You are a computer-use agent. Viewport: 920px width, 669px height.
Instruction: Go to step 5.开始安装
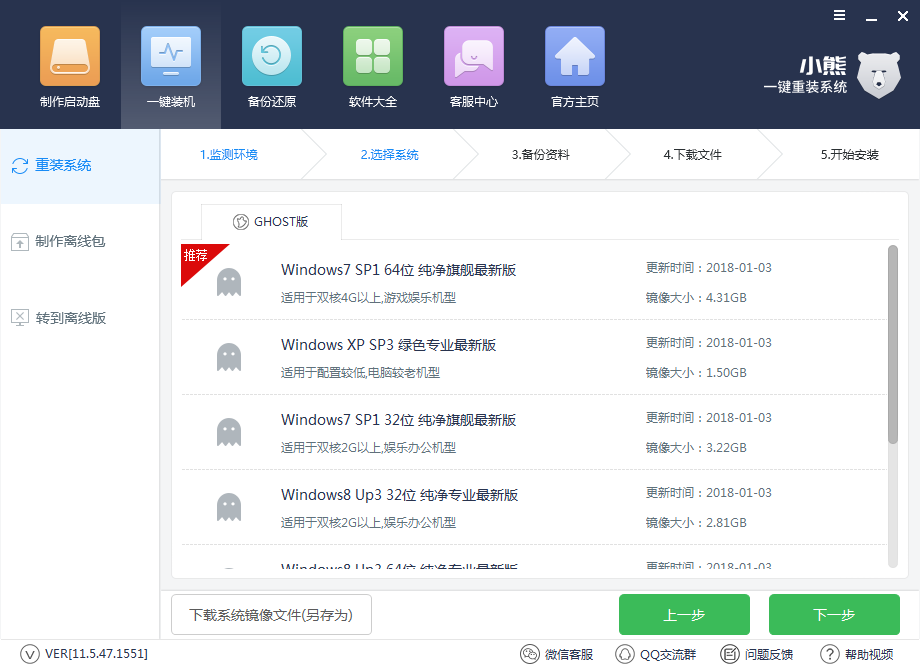click(850, 155)
